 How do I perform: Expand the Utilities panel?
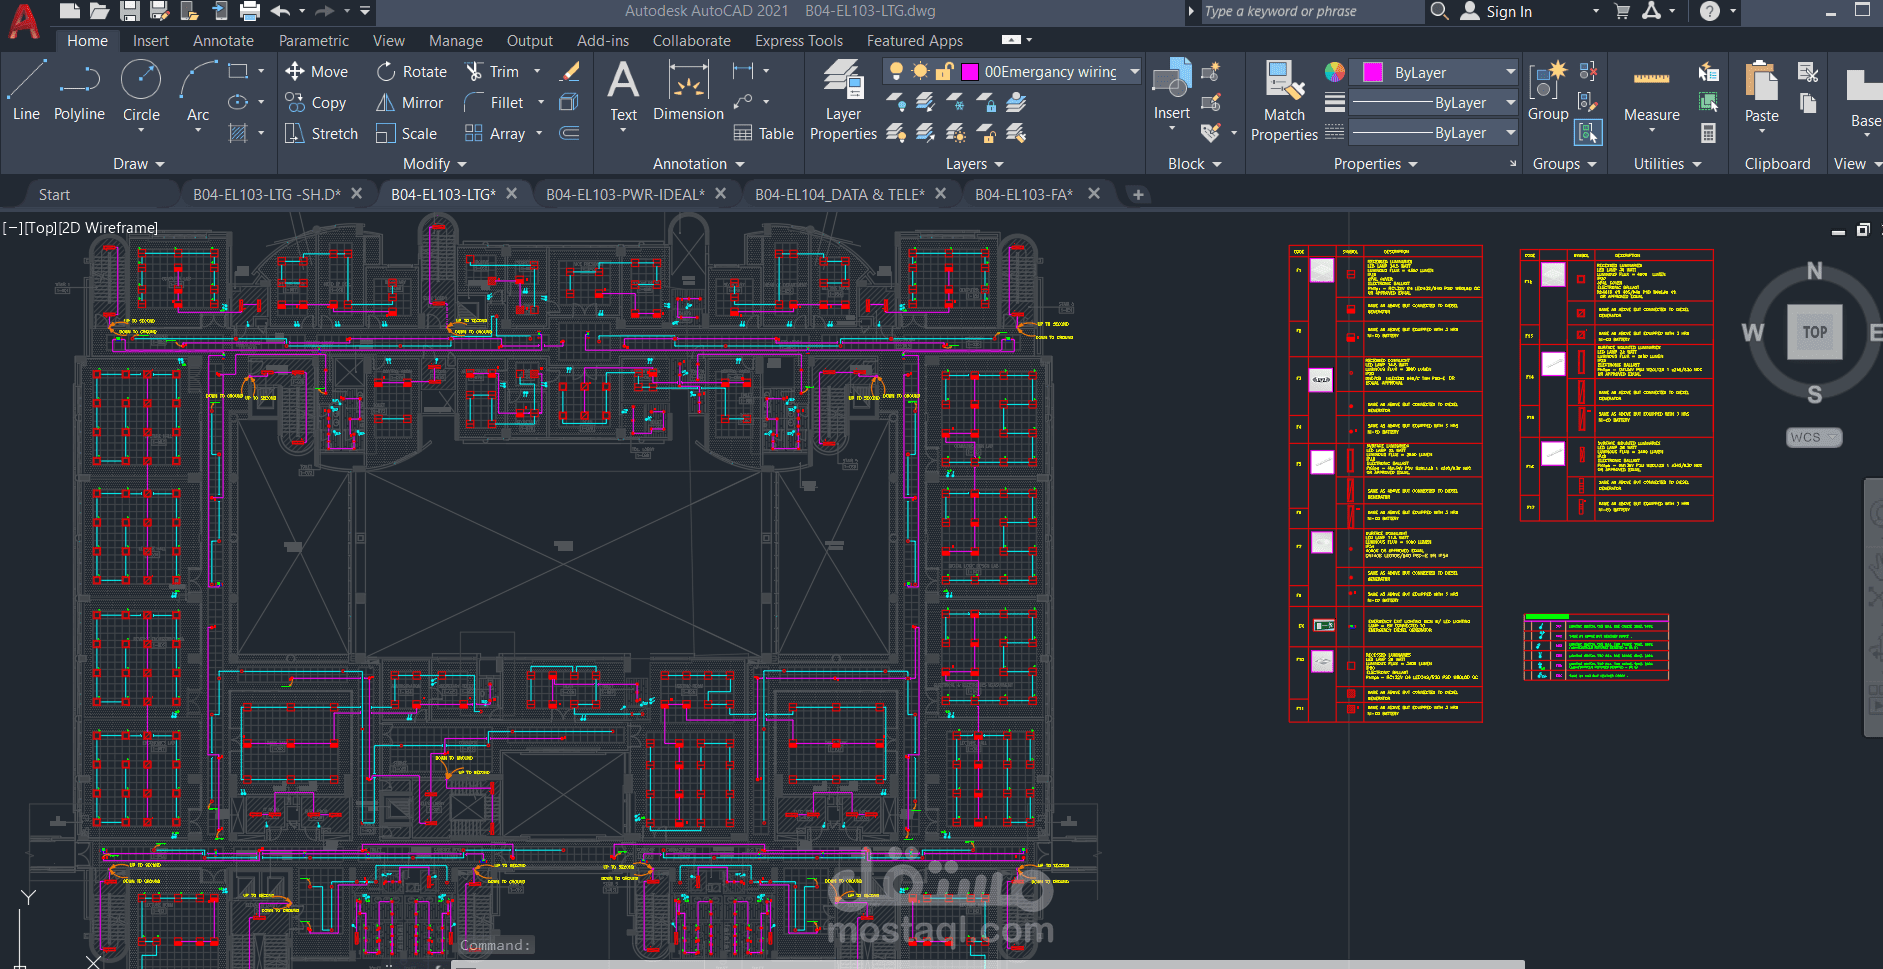click(x=1667, y=164)
